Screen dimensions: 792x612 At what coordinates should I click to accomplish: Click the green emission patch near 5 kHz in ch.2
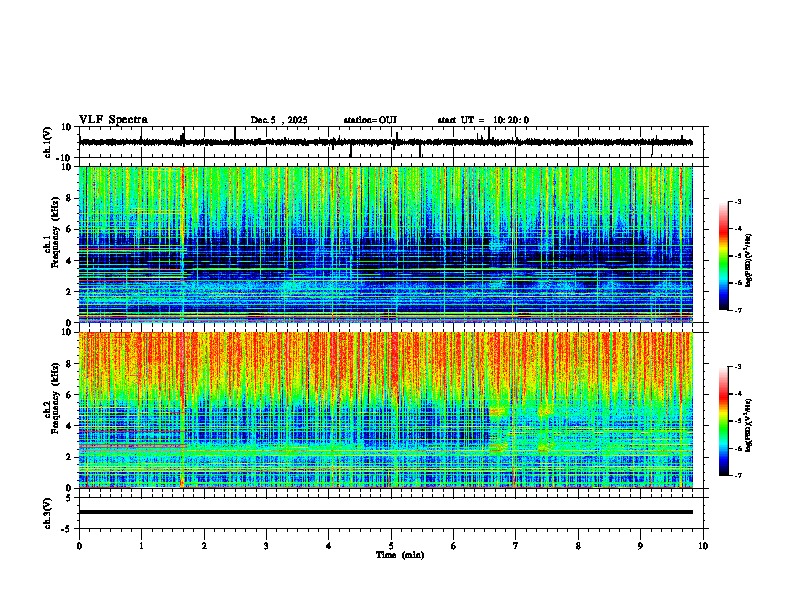point(498,412)
